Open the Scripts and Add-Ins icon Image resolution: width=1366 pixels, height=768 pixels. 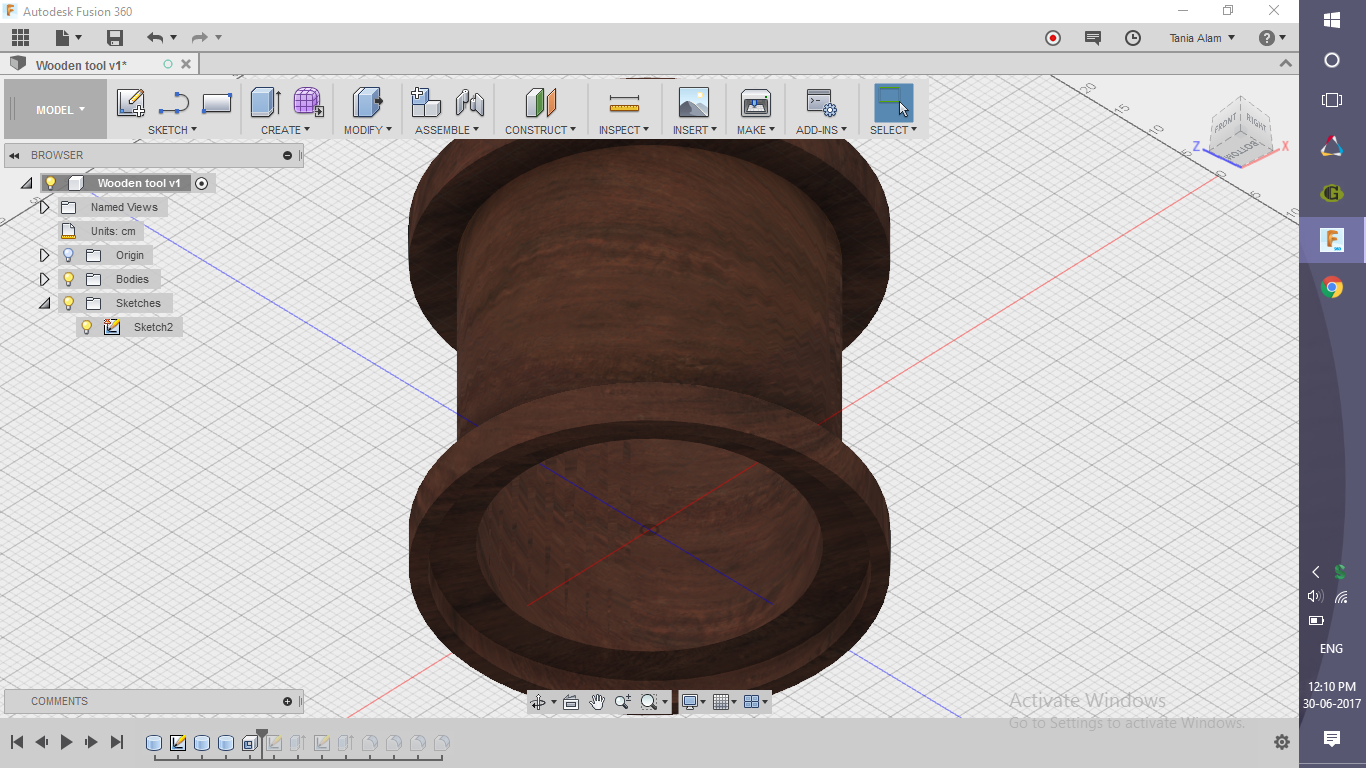click(x=821, y=103)
